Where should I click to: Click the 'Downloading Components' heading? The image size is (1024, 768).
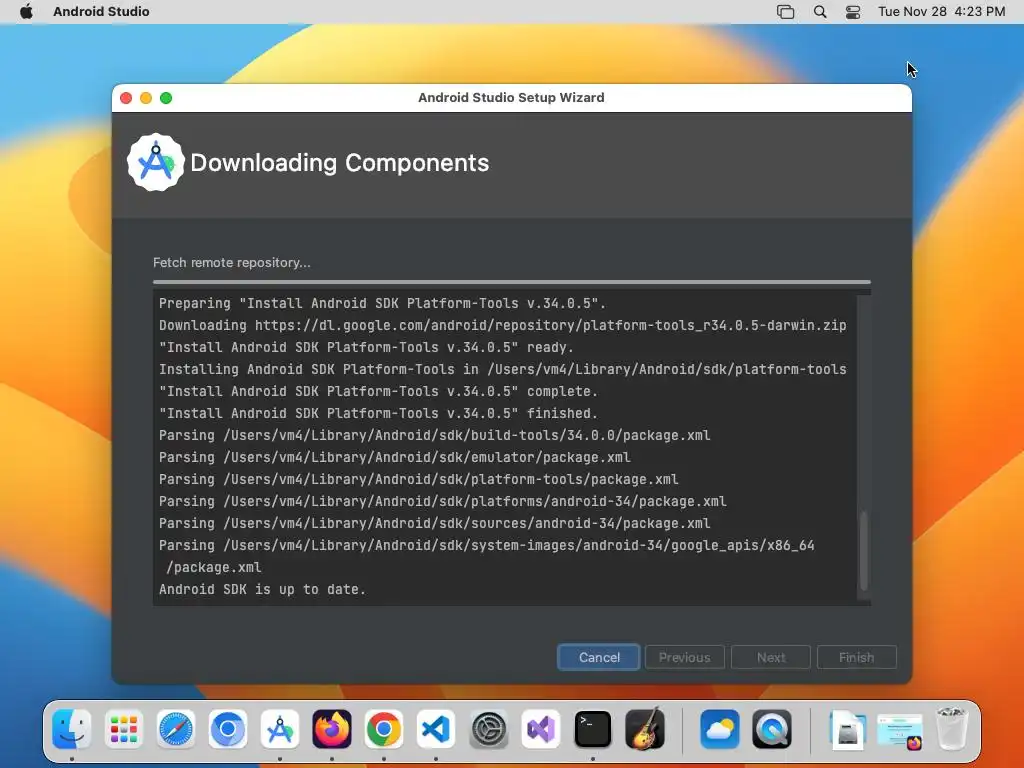pos(340,163)
